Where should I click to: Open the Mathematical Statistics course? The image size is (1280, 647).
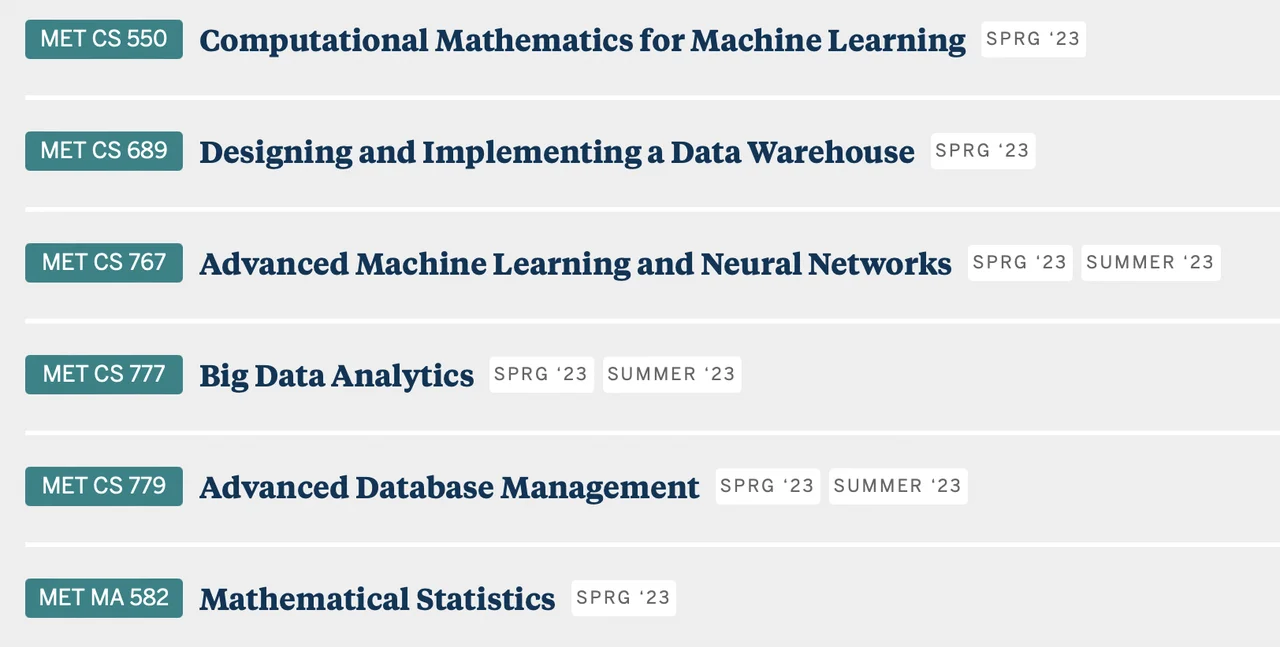377,601
